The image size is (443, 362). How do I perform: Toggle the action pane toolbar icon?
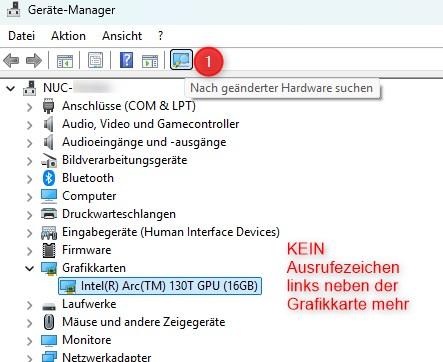[x=150, y=61]
